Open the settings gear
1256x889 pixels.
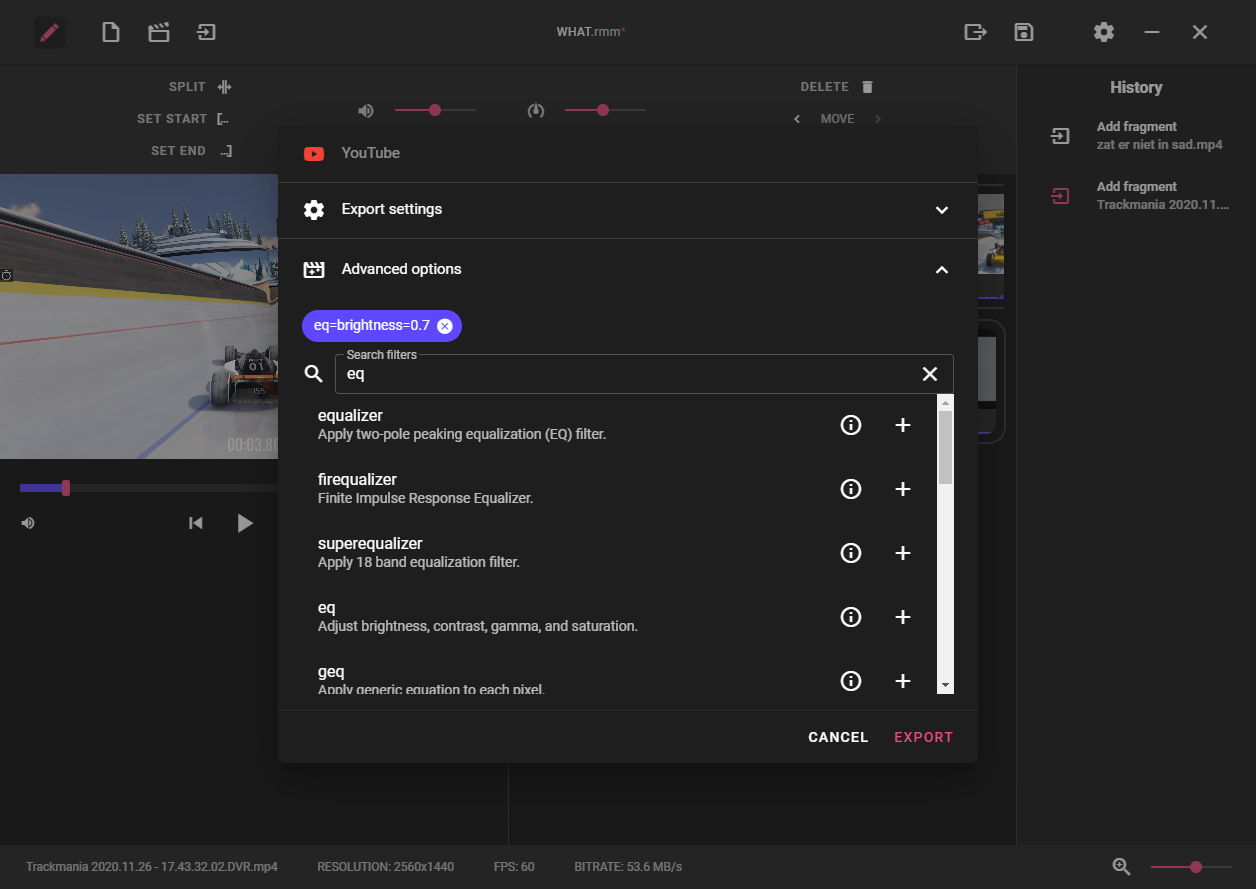(1103, 32)
